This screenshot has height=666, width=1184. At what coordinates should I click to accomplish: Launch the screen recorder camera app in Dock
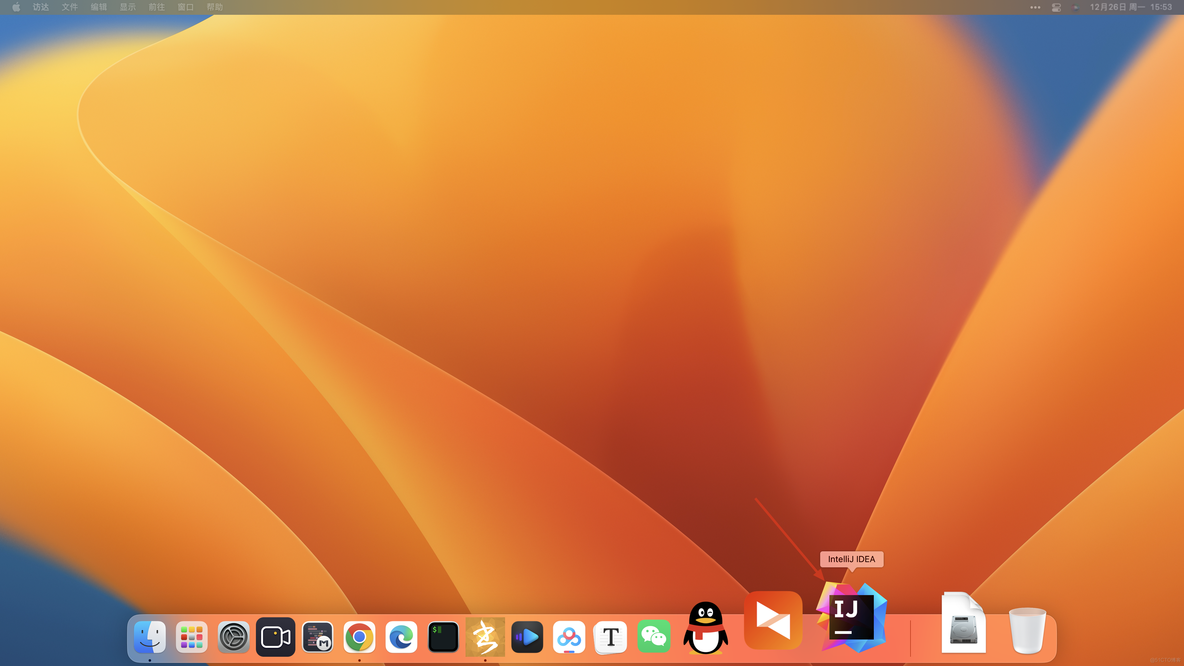point(276,637)
